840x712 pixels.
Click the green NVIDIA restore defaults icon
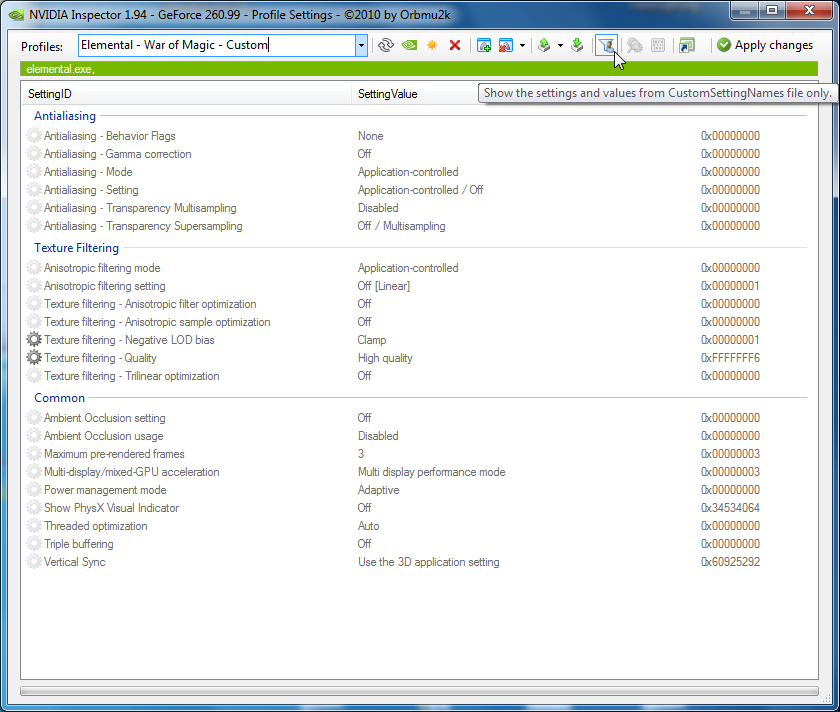(409, 45)
